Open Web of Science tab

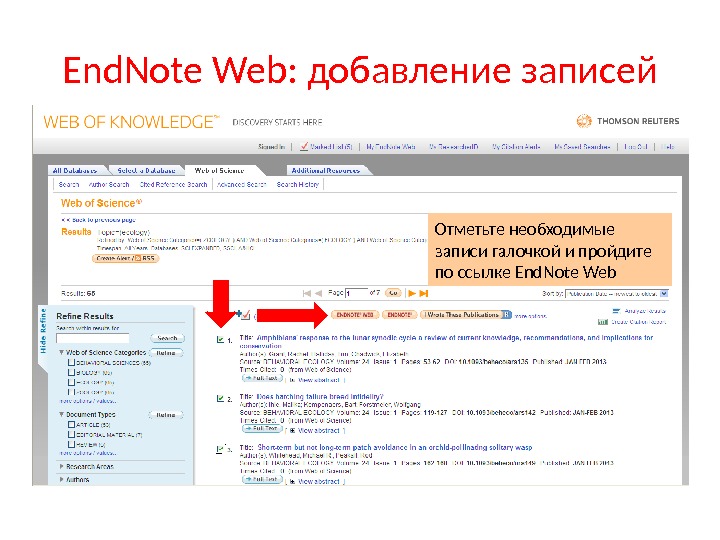(x=219, y=170)
